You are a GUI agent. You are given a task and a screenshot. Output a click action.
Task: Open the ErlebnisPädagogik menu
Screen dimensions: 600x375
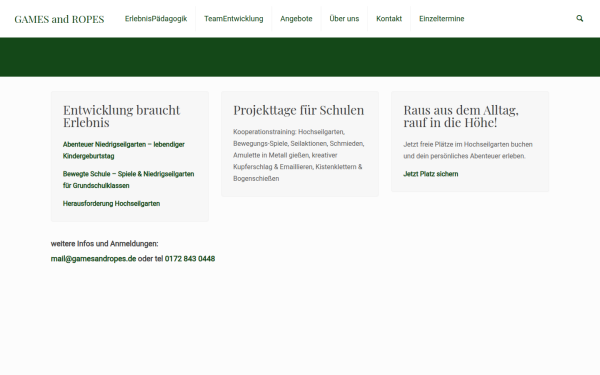coord(156,19)
